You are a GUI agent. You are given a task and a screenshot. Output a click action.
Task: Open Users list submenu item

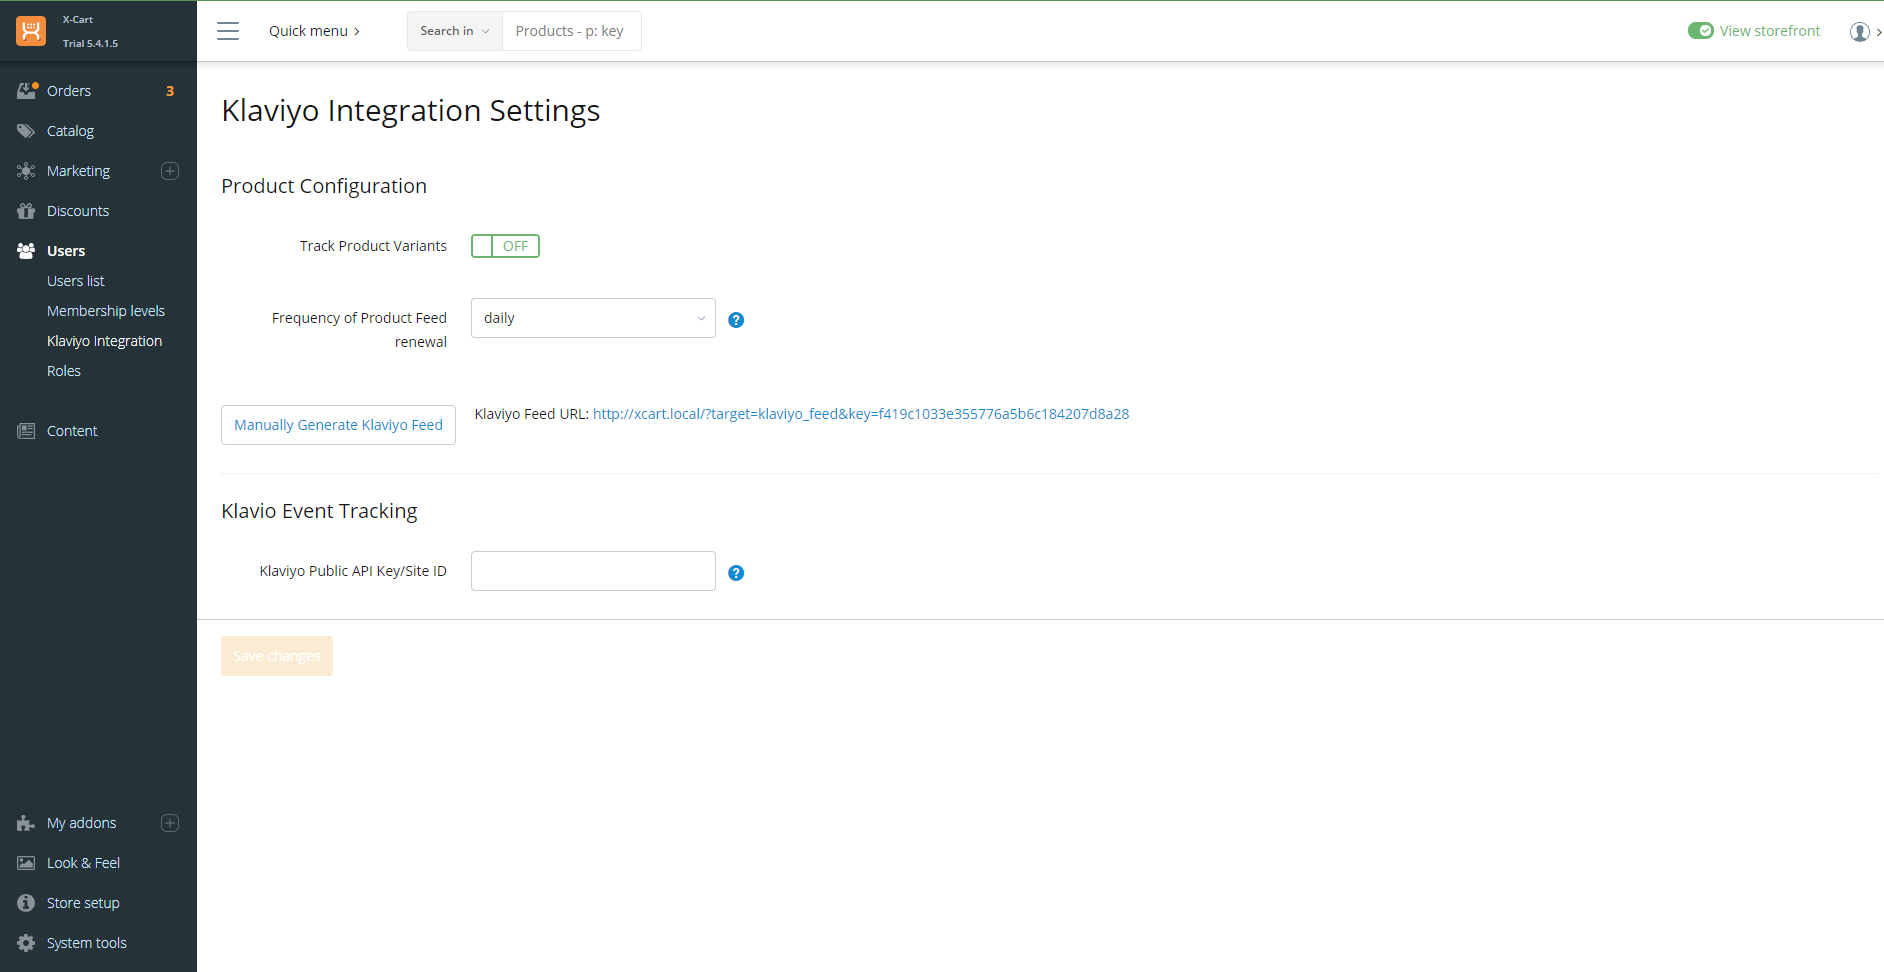point(76,281)
